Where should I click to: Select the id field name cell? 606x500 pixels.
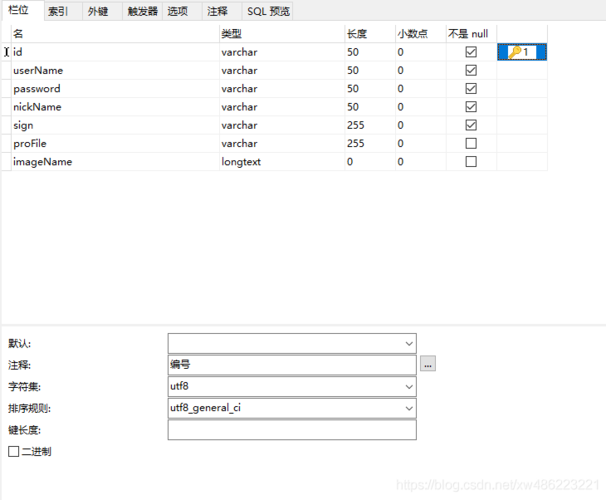click(x=115, y=52)
